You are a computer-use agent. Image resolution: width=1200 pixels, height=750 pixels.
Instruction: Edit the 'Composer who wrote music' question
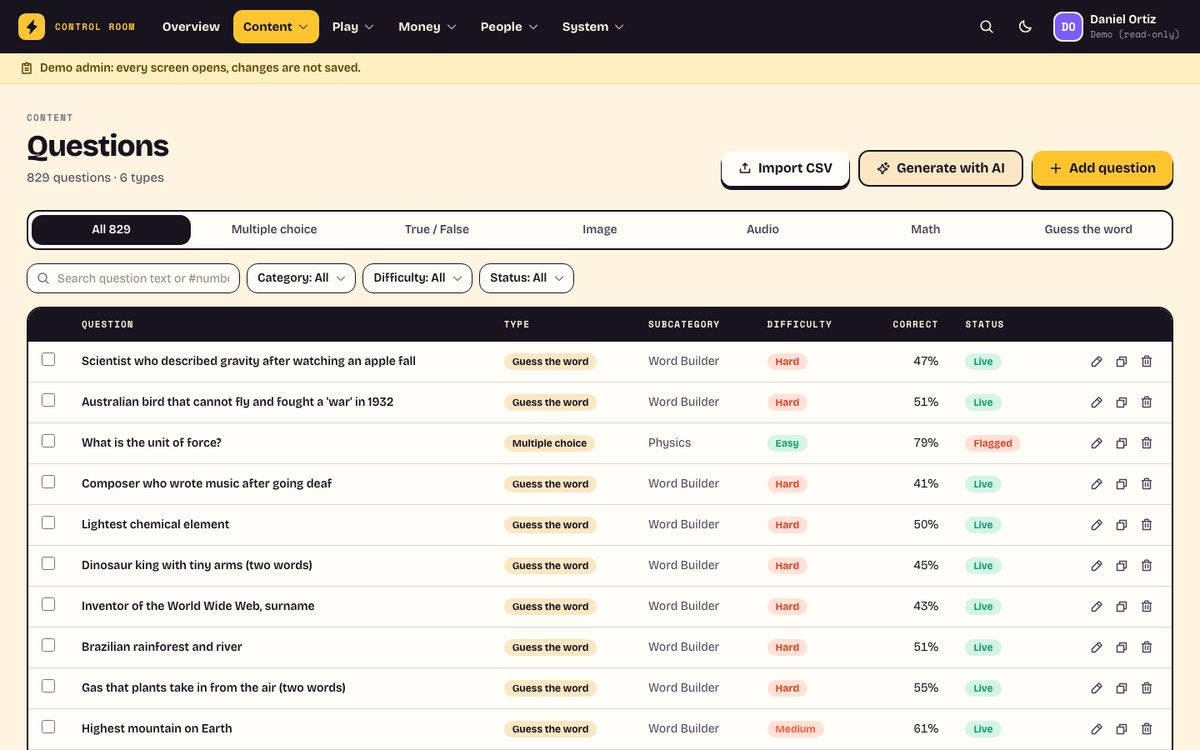pyautogui.click(x=1097, y=484)
